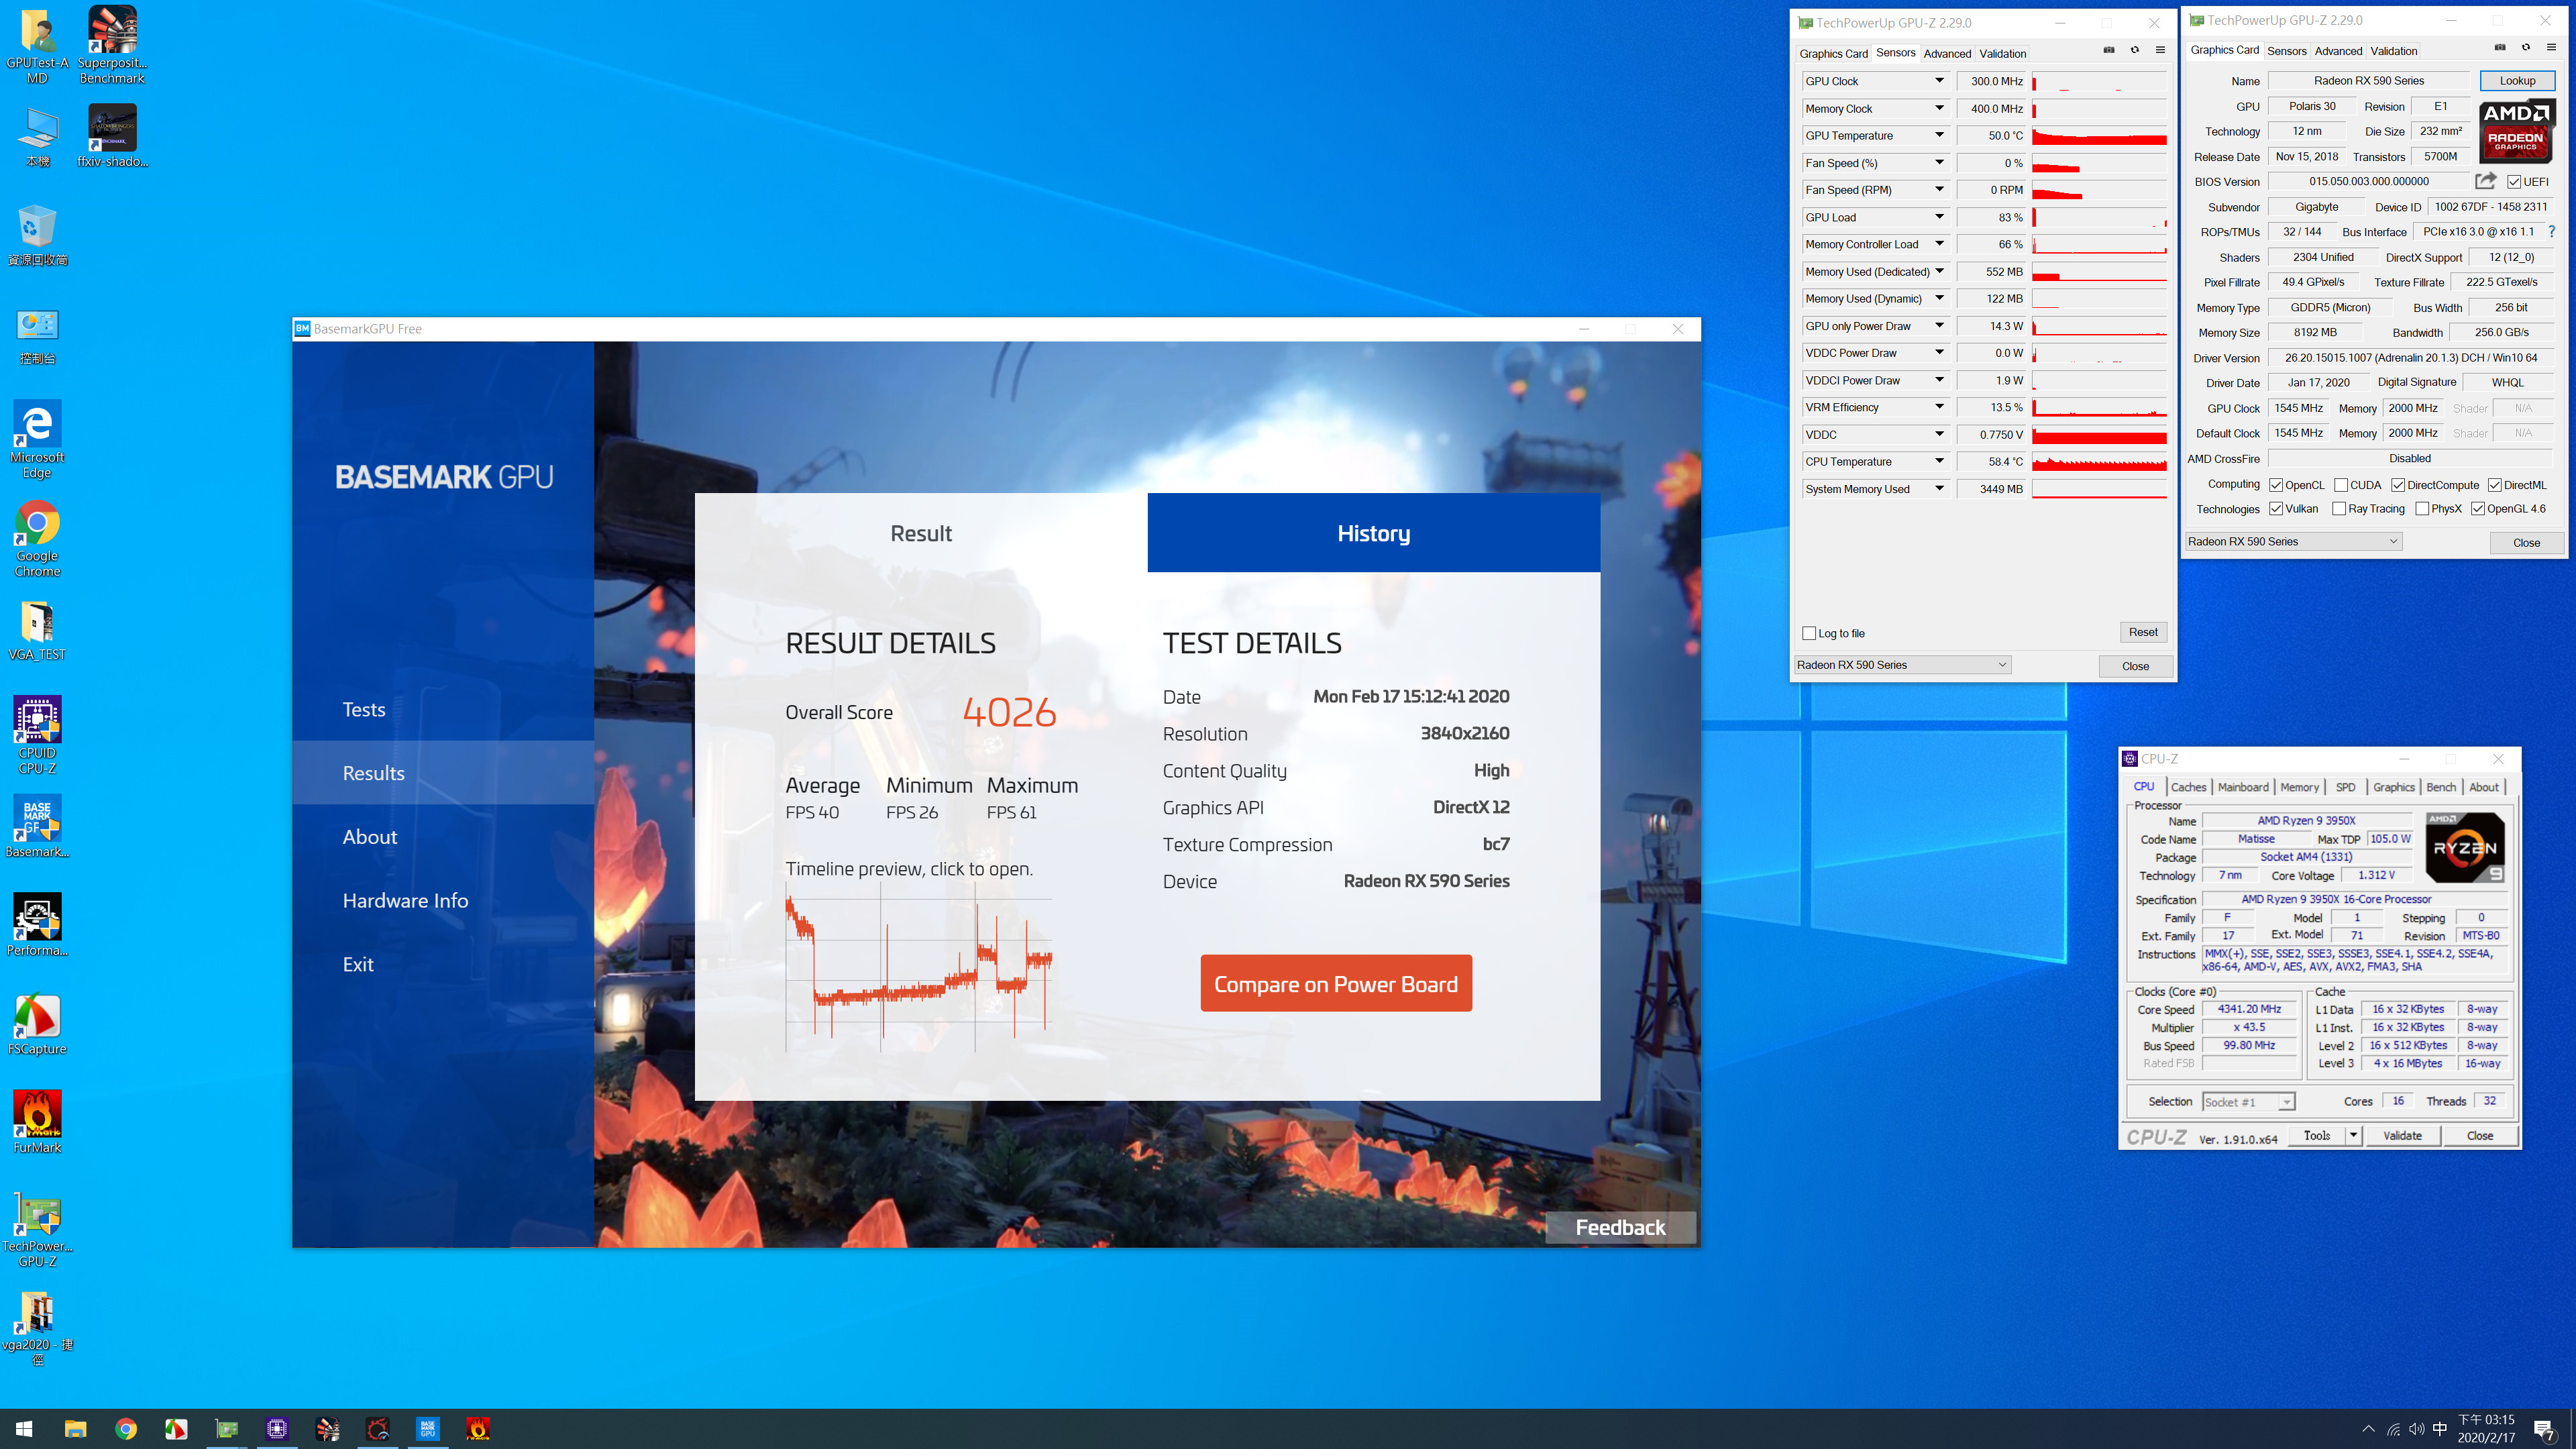Open Chrome from the taskbar
Image resolution: width=2576 pixels, height=1449 pixels.
pyautogui.click(x=126, y=1429)
